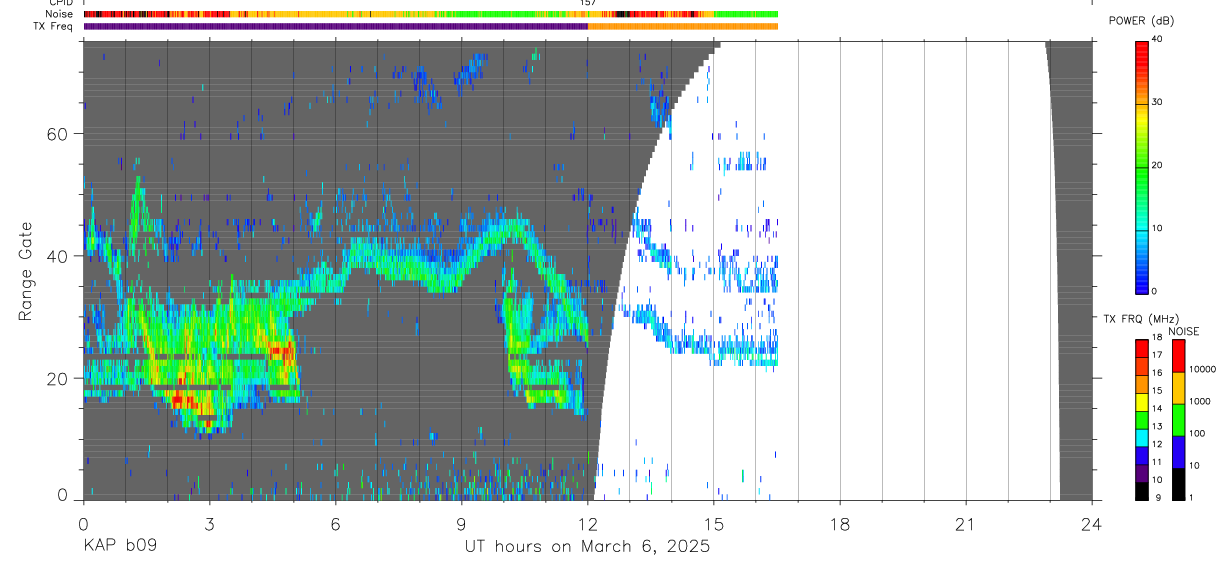Click the 'Noise' row label above the plot

pos(60,14)
